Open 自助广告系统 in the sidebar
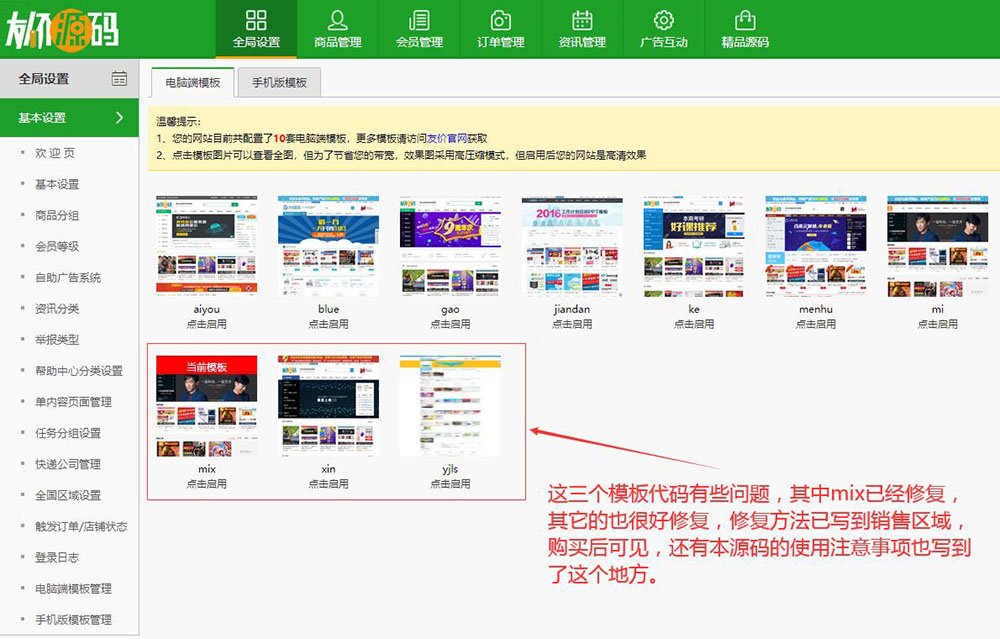The height and width of the screenshot is (639, 1000). point(68,277)
